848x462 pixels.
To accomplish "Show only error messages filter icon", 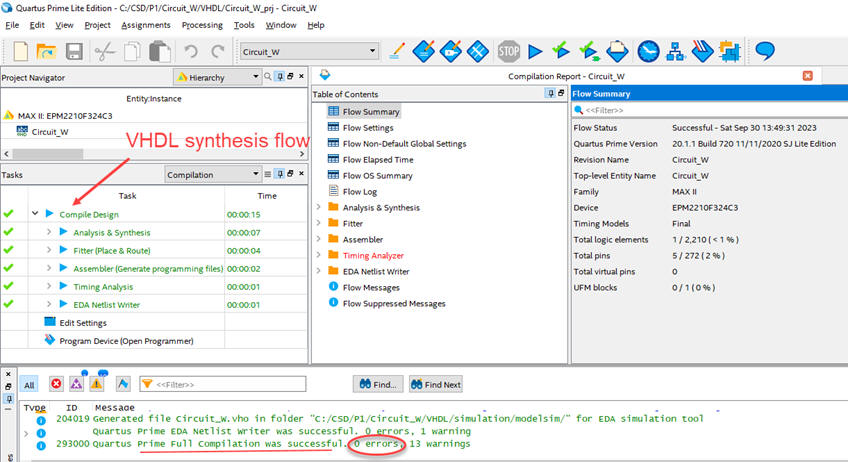I will pyautogui.click(x=56, y=384).
